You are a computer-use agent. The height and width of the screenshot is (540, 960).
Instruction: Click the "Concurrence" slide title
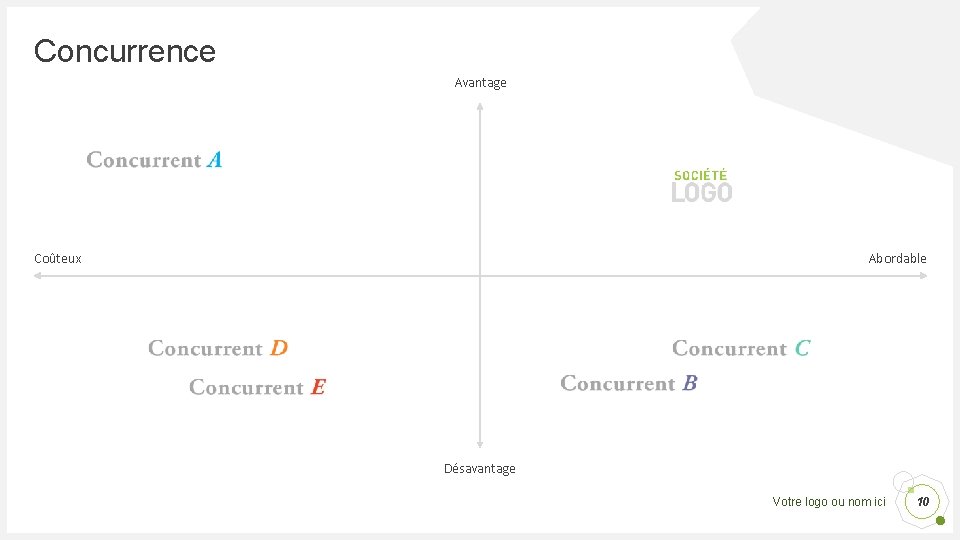click(125, 51)
